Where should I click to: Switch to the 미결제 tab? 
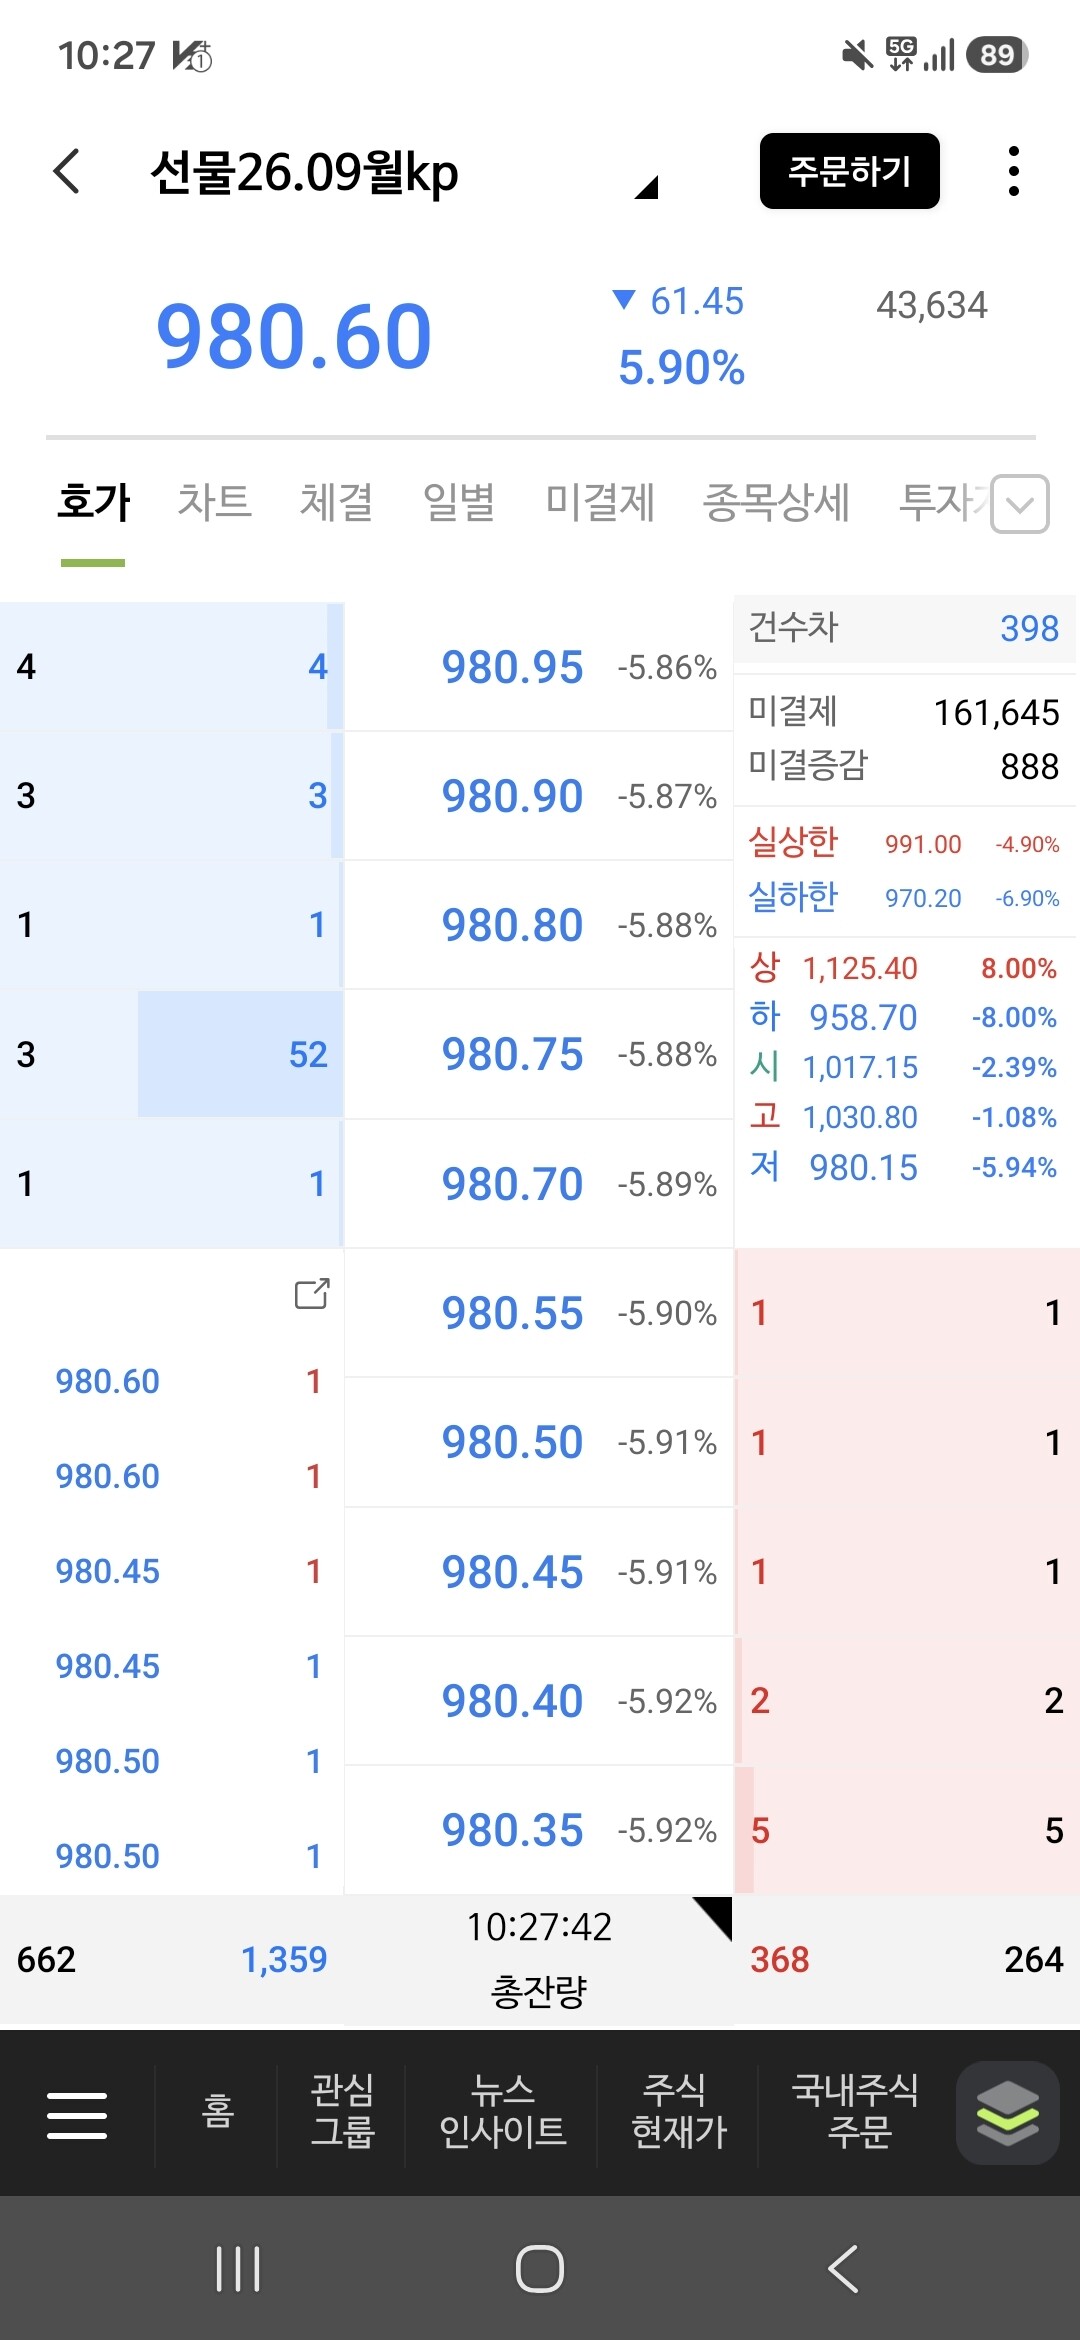click(x=600, y=501)
